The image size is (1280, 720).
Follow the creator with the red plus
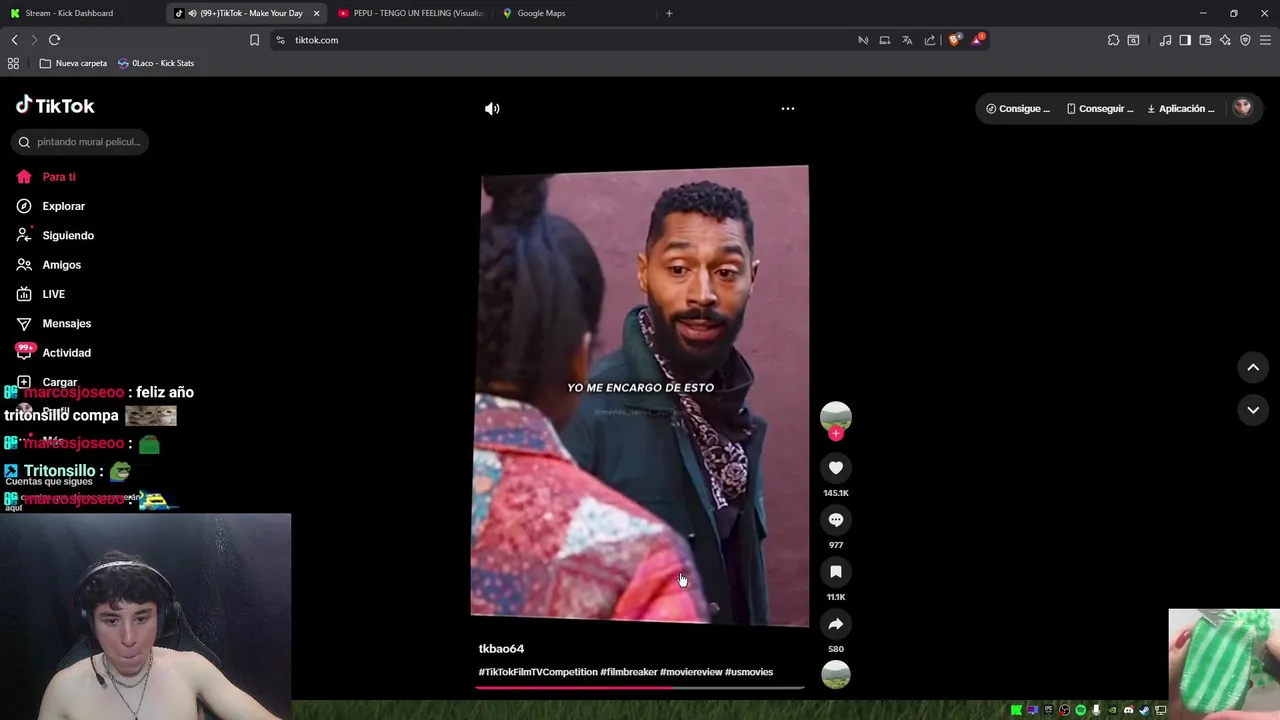tap(836, 433)
